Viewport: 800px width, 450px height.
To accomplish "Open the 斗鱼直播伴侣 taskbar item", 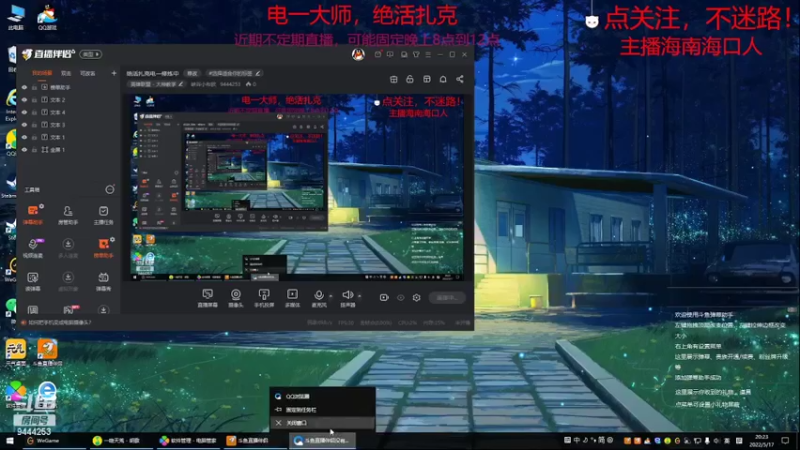I will coord(254,440).
